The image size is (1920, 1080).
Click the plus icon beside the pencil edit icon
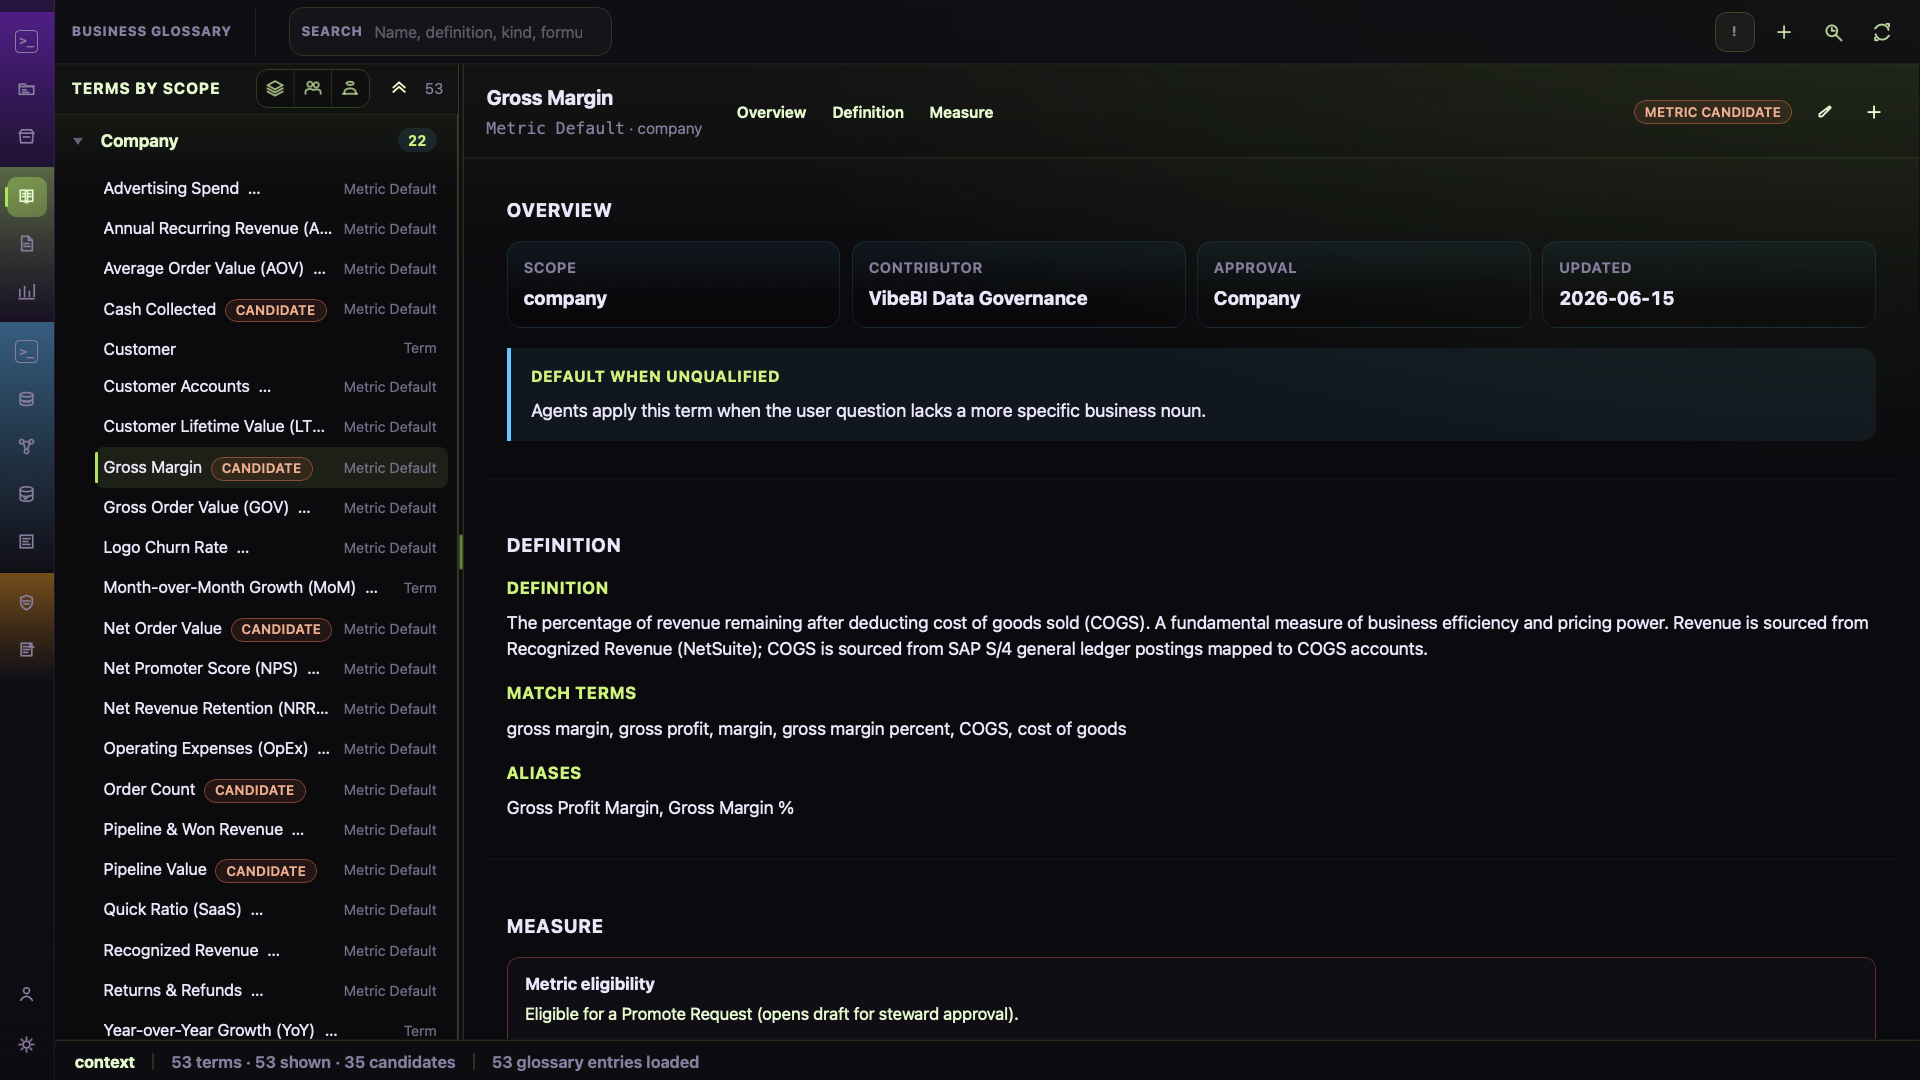pyautogui.click(x=1874, y=112)
